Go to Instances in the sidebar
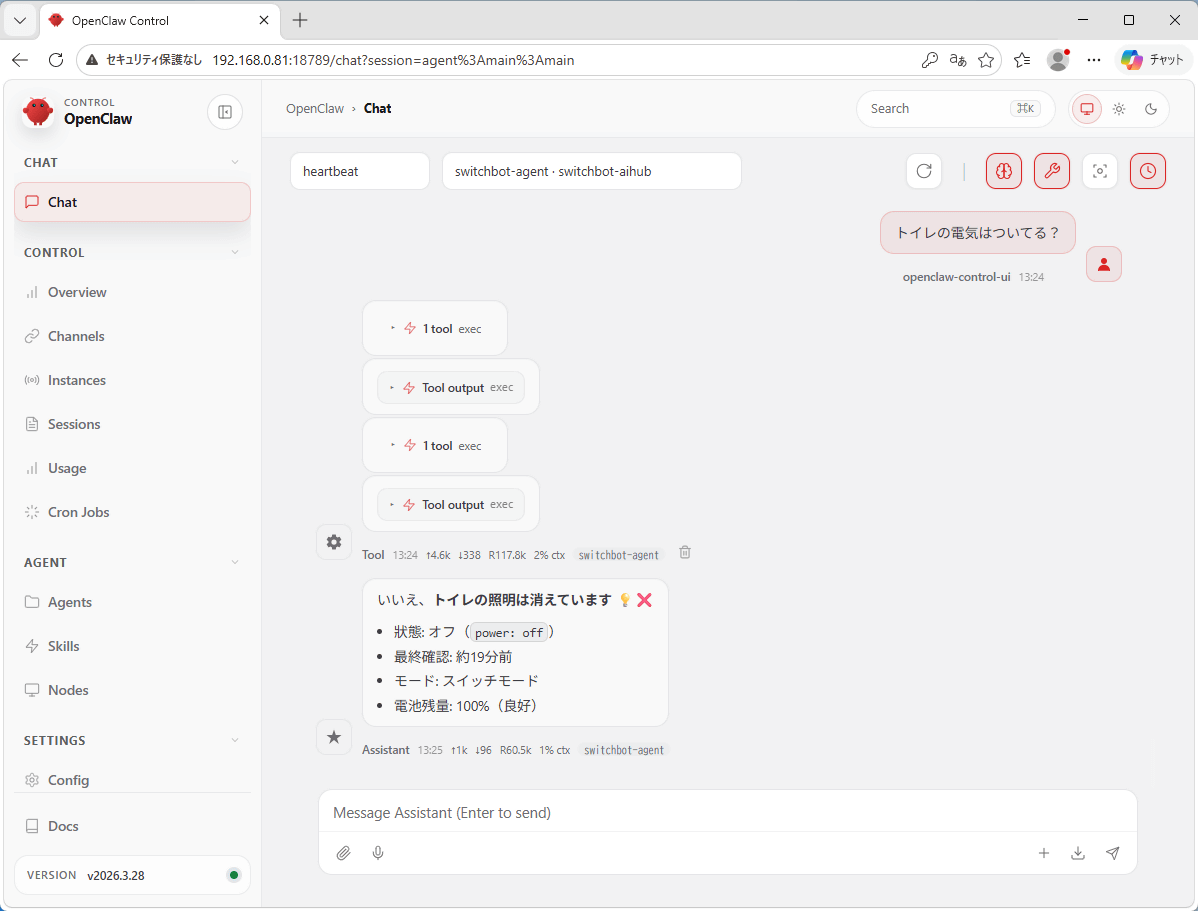Image resolution: width=1198 pixels, height=911 pixels. [x=132, y=381]
